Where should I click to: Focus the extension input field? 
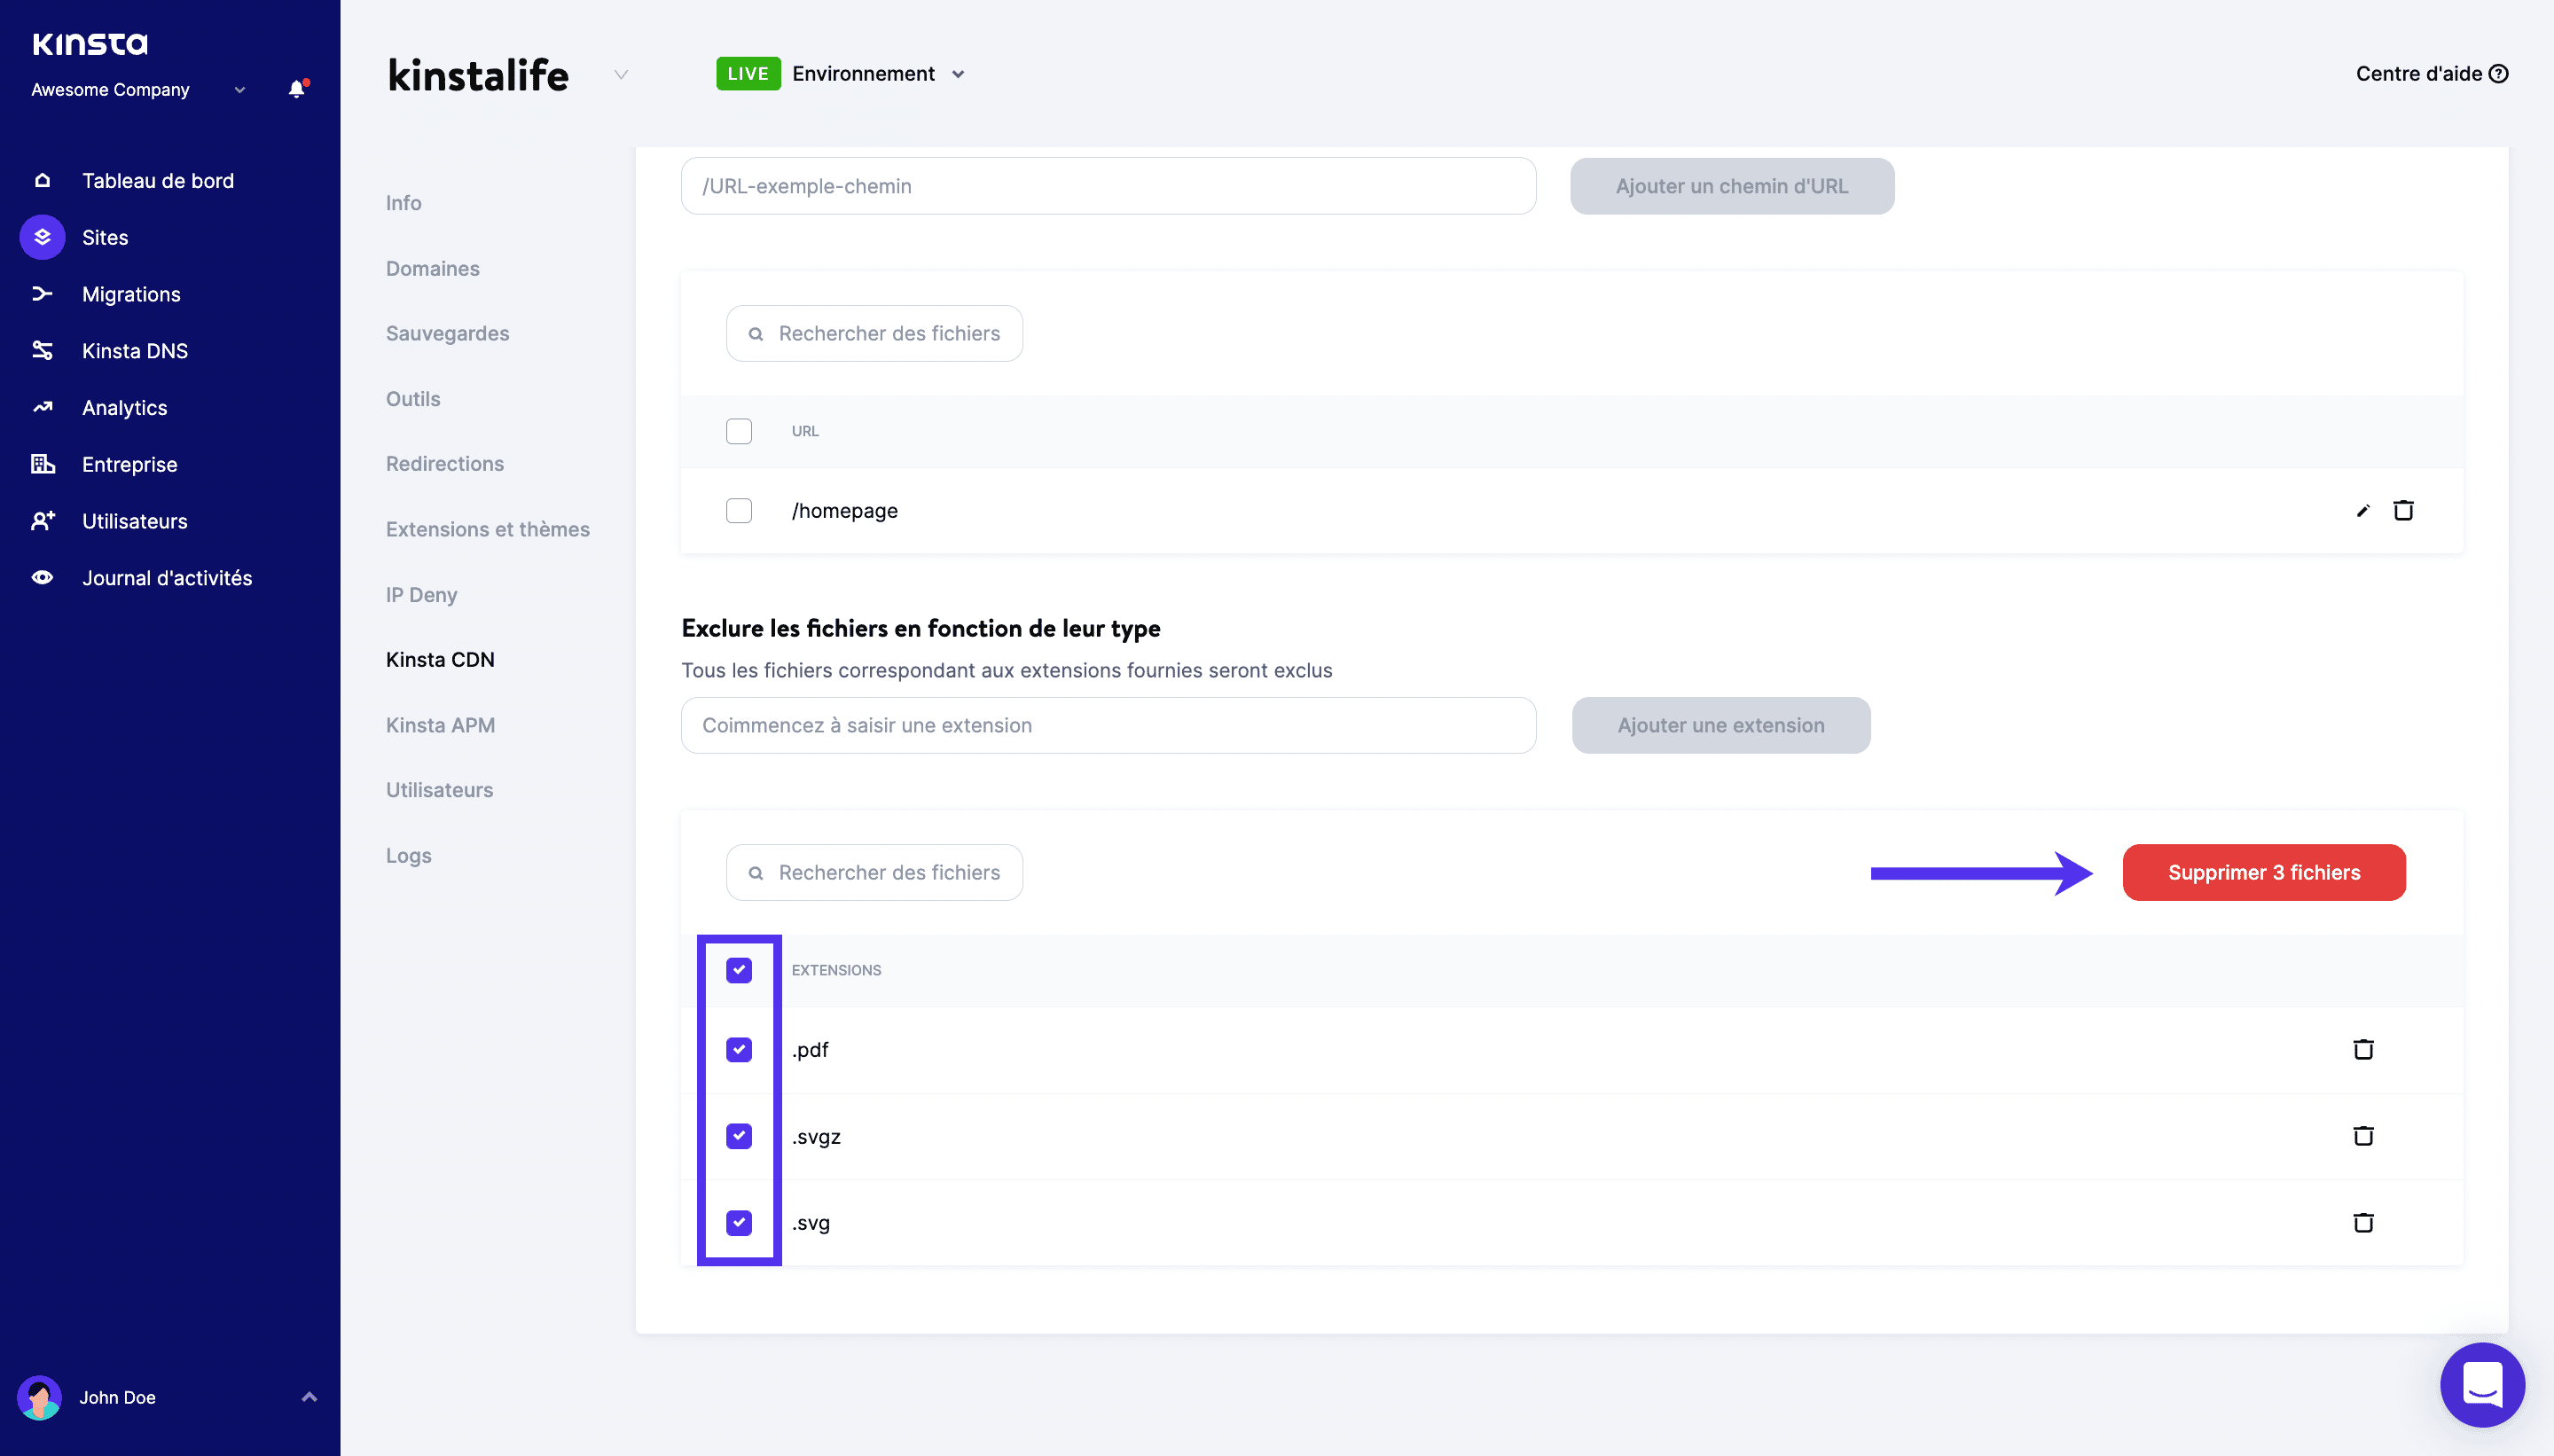tap(1108, 725)
